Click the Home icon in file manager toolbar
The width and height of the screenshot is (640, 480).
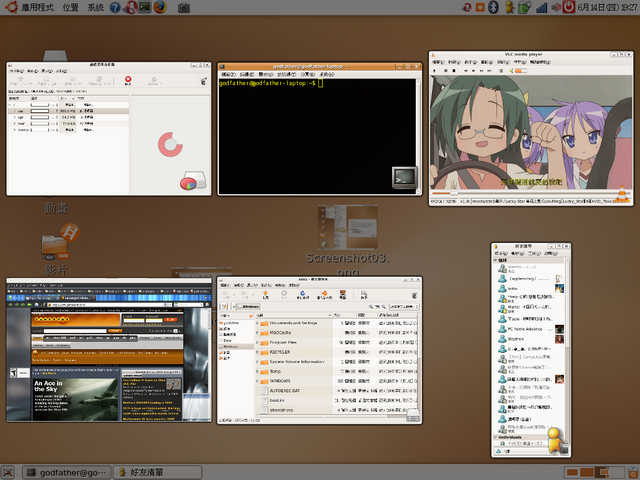click(324, 294)
